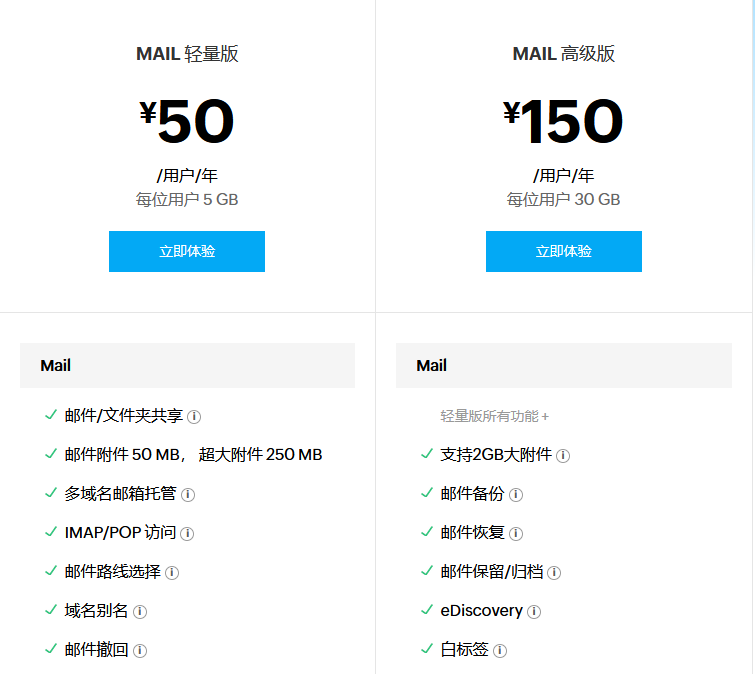Image resolution: width=755 pixels, height=674 pixels.
Task: Click 立即体验 button for MAIL 高级版
Action: [x=564, y=251]
